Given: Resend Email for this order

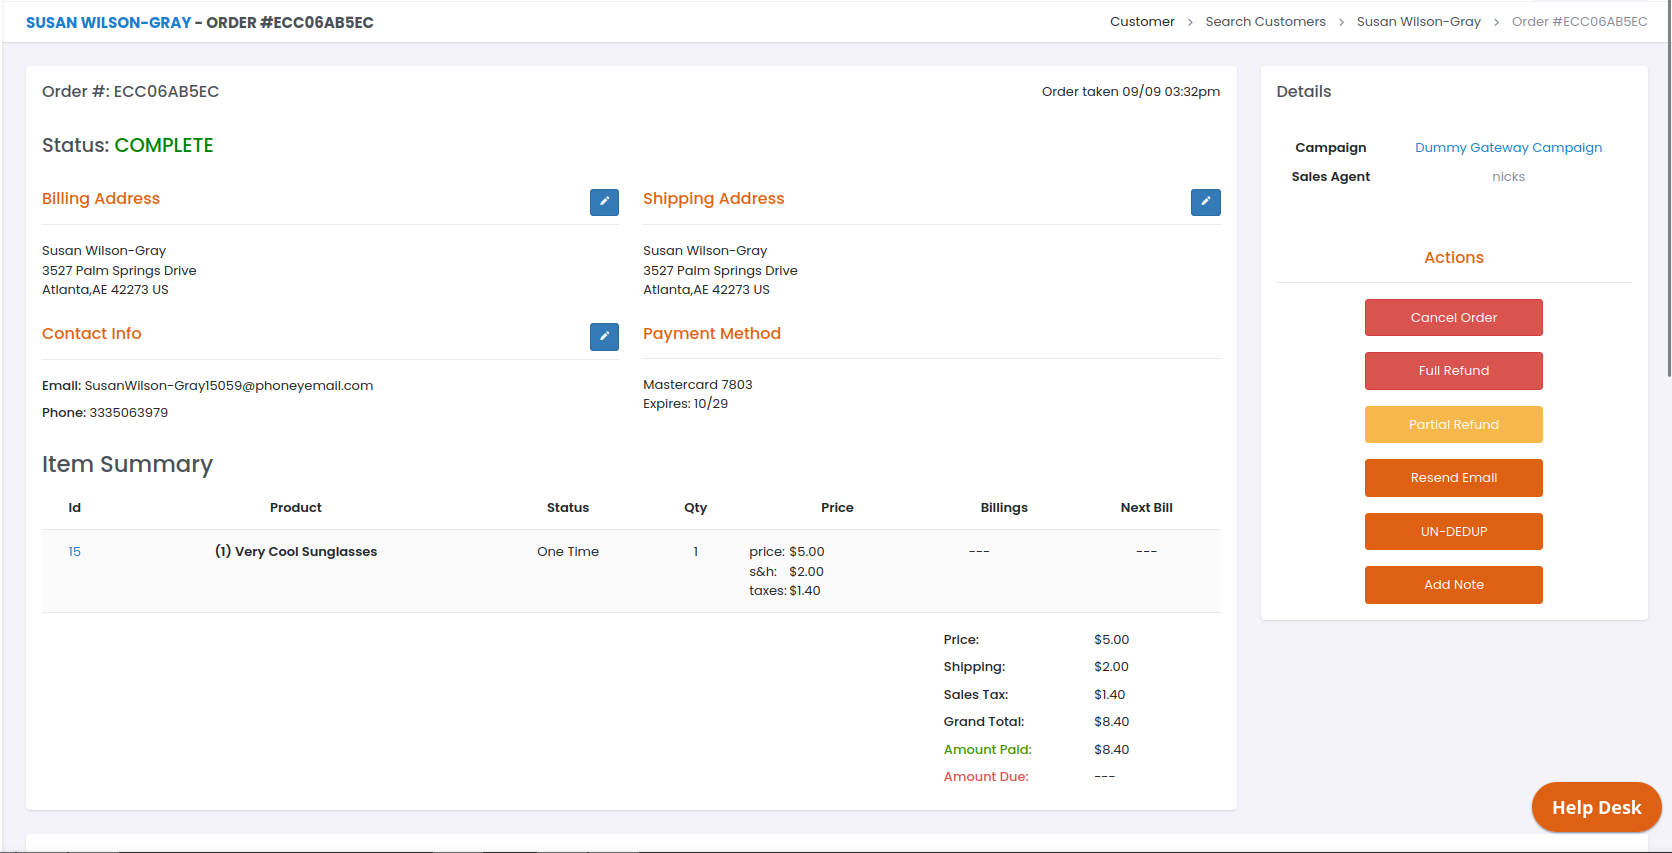Looking at the screenshot, I should pos(1453,478).
